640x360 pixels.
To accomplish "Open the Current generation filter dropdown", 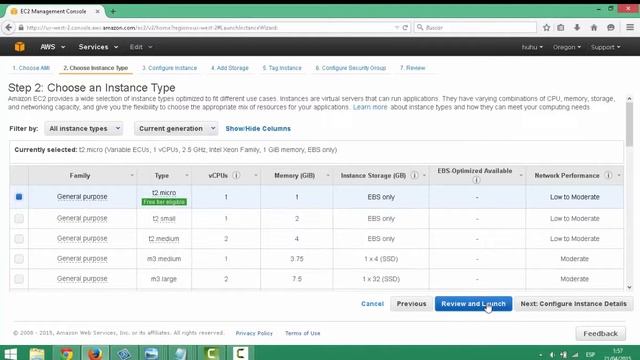I will tap(176, 129).
